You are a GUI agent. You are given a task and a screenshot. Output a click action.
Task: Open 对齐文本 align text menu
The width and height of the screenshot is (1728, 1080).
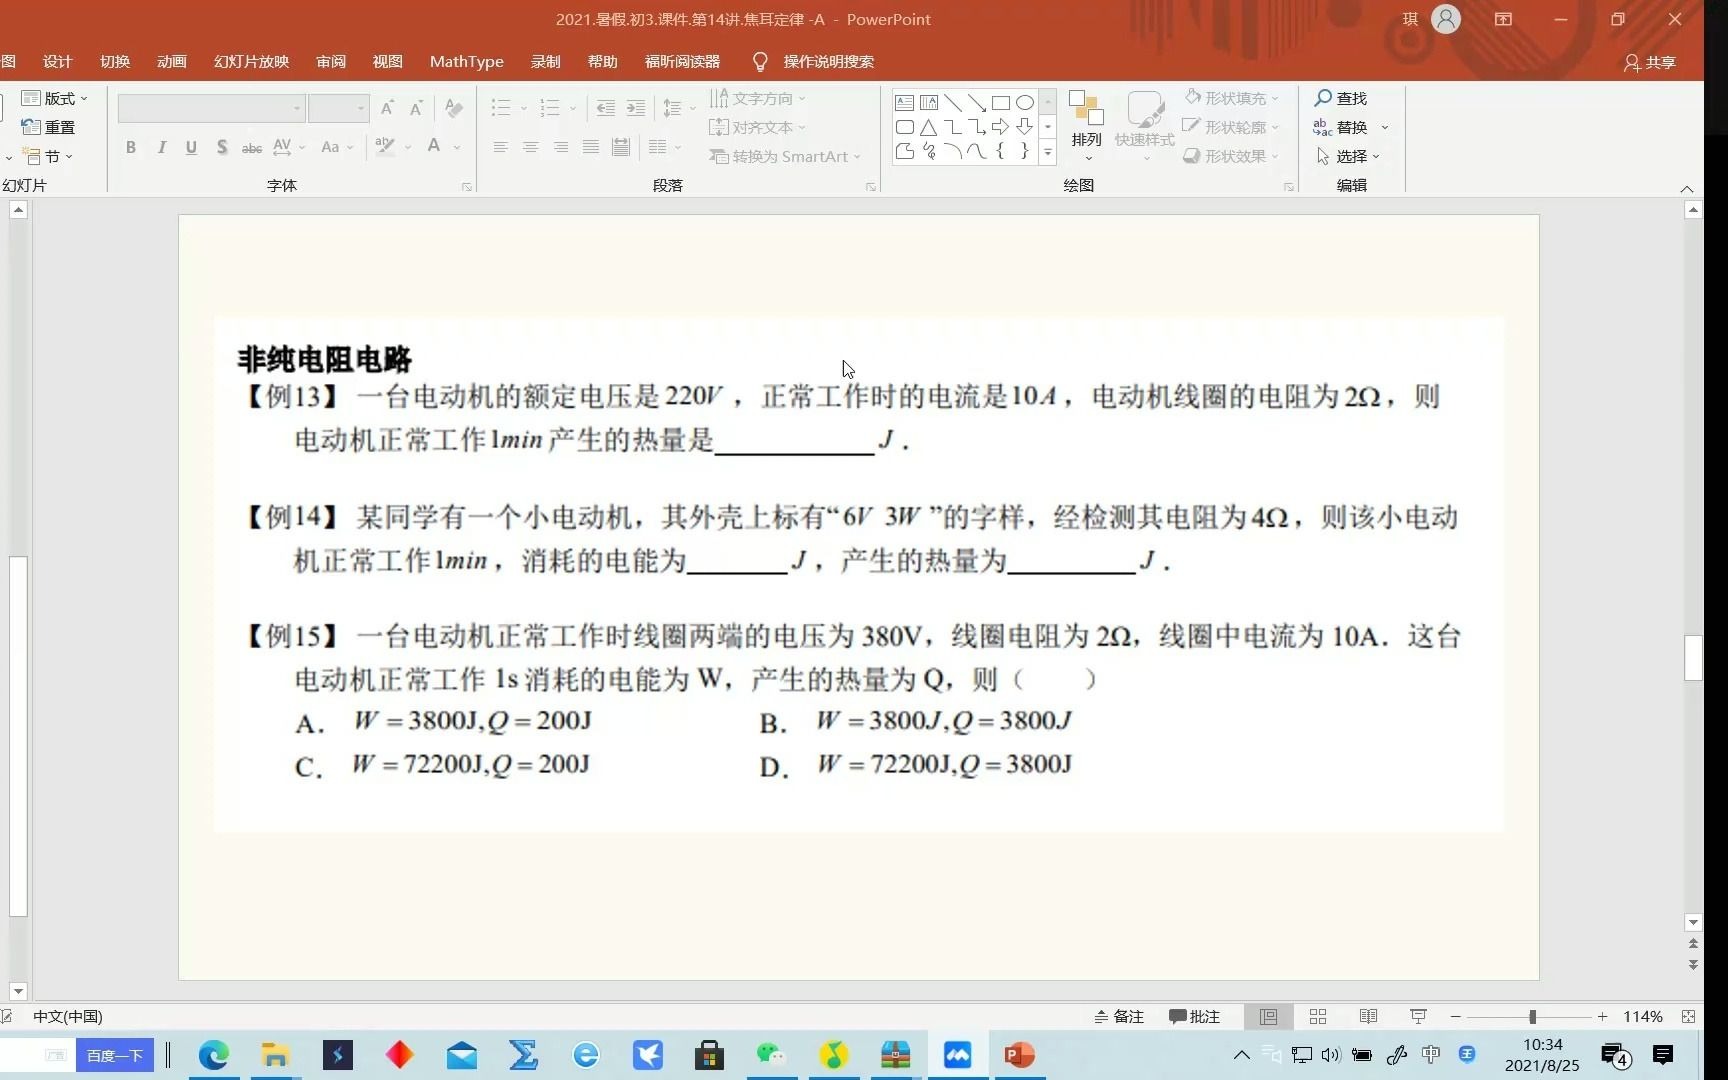757,127
